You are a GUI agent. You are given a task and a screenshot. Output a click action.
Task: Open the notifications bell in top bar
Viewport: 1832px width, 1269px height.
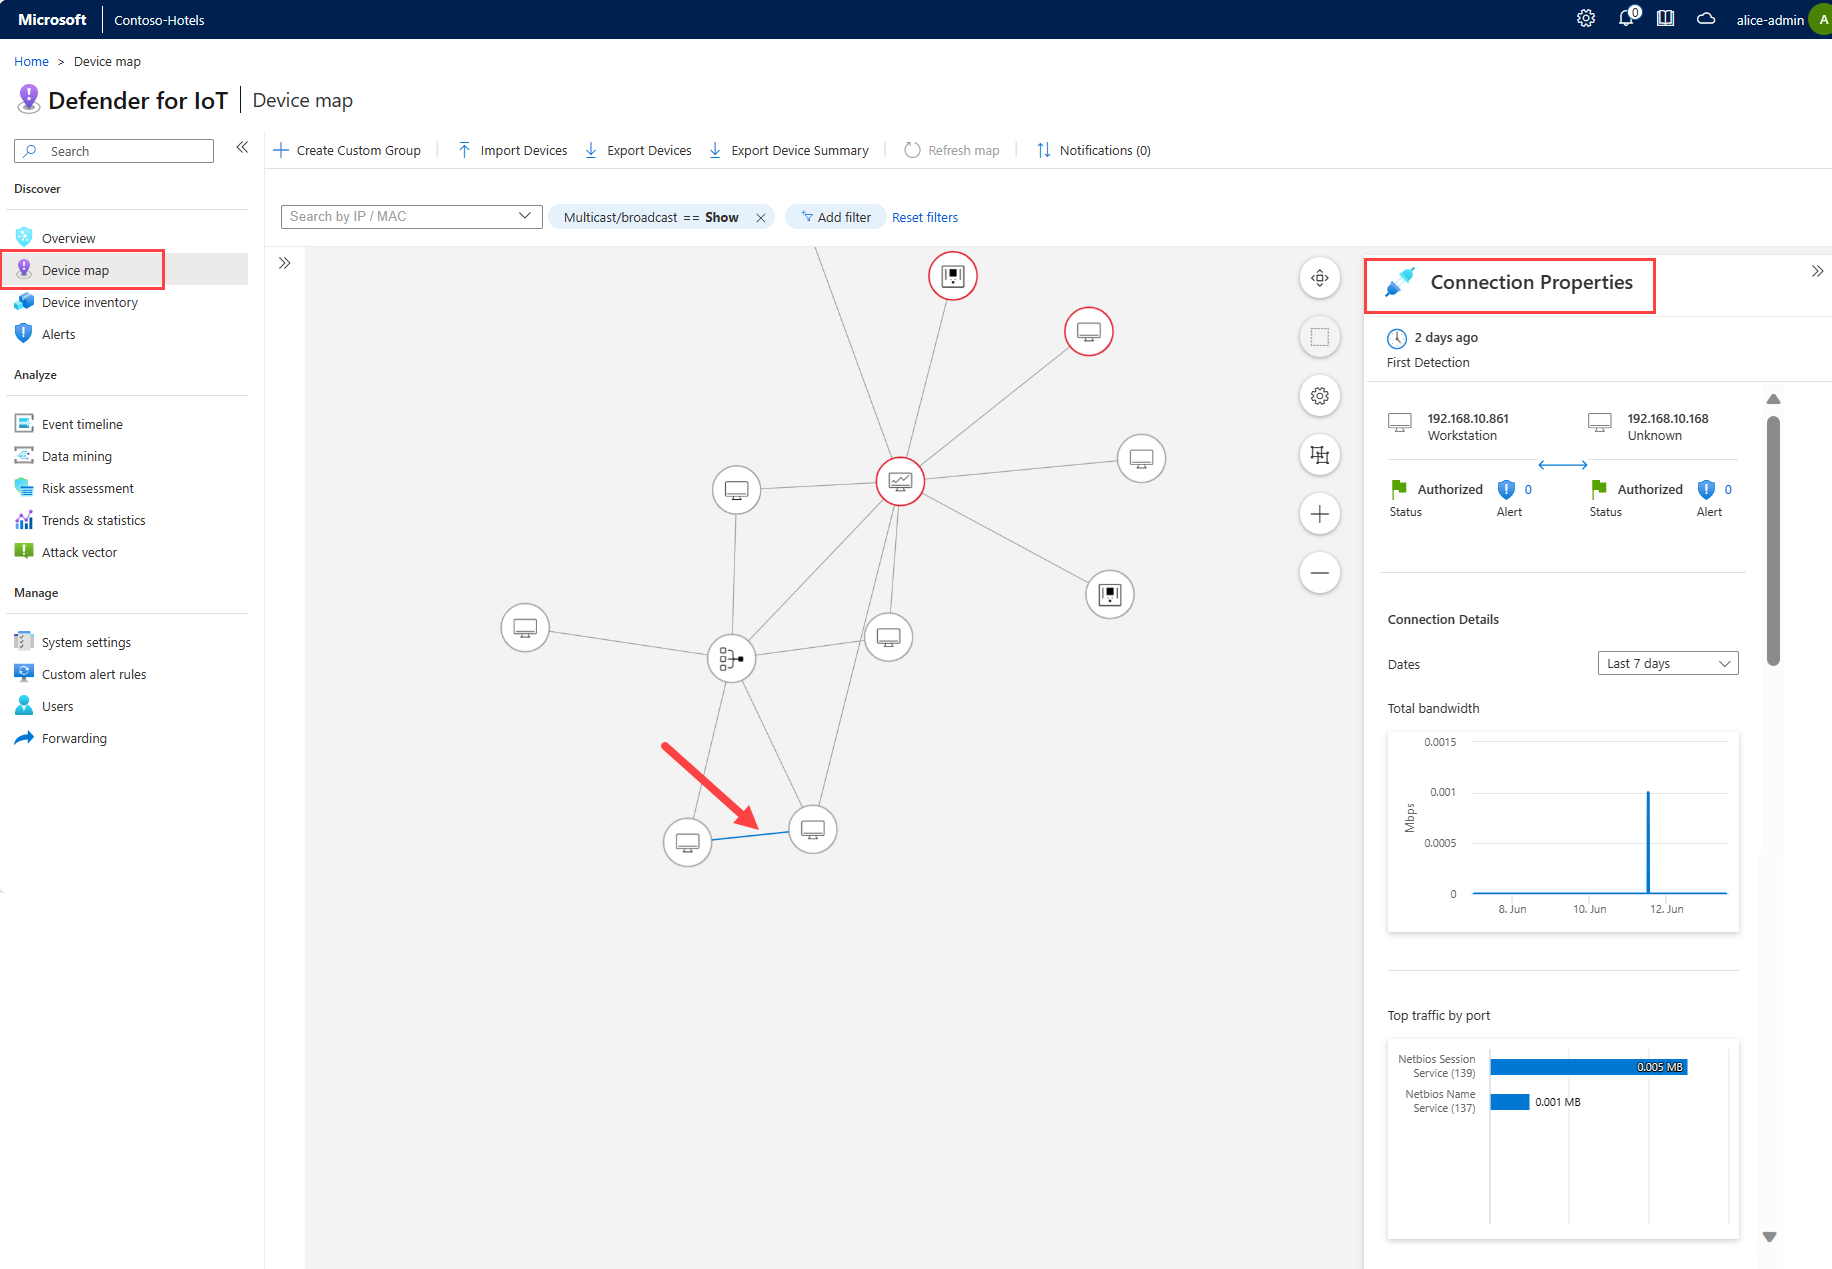click(1626, 19)
